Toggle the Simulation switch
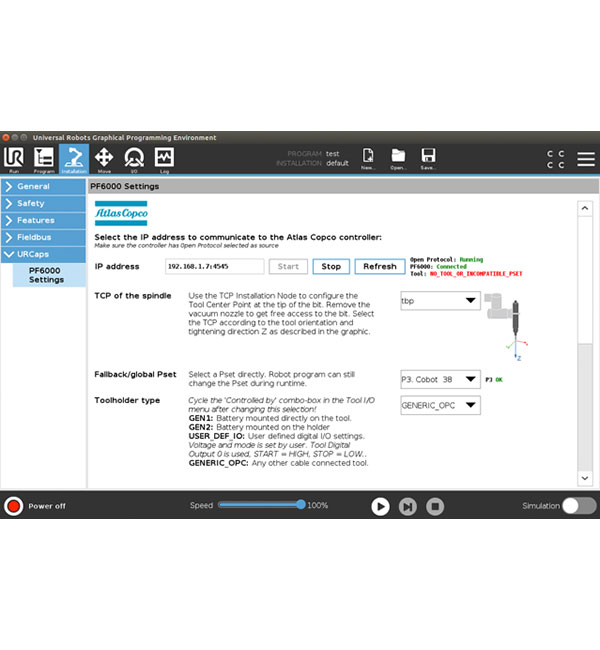 pos(579,506)
